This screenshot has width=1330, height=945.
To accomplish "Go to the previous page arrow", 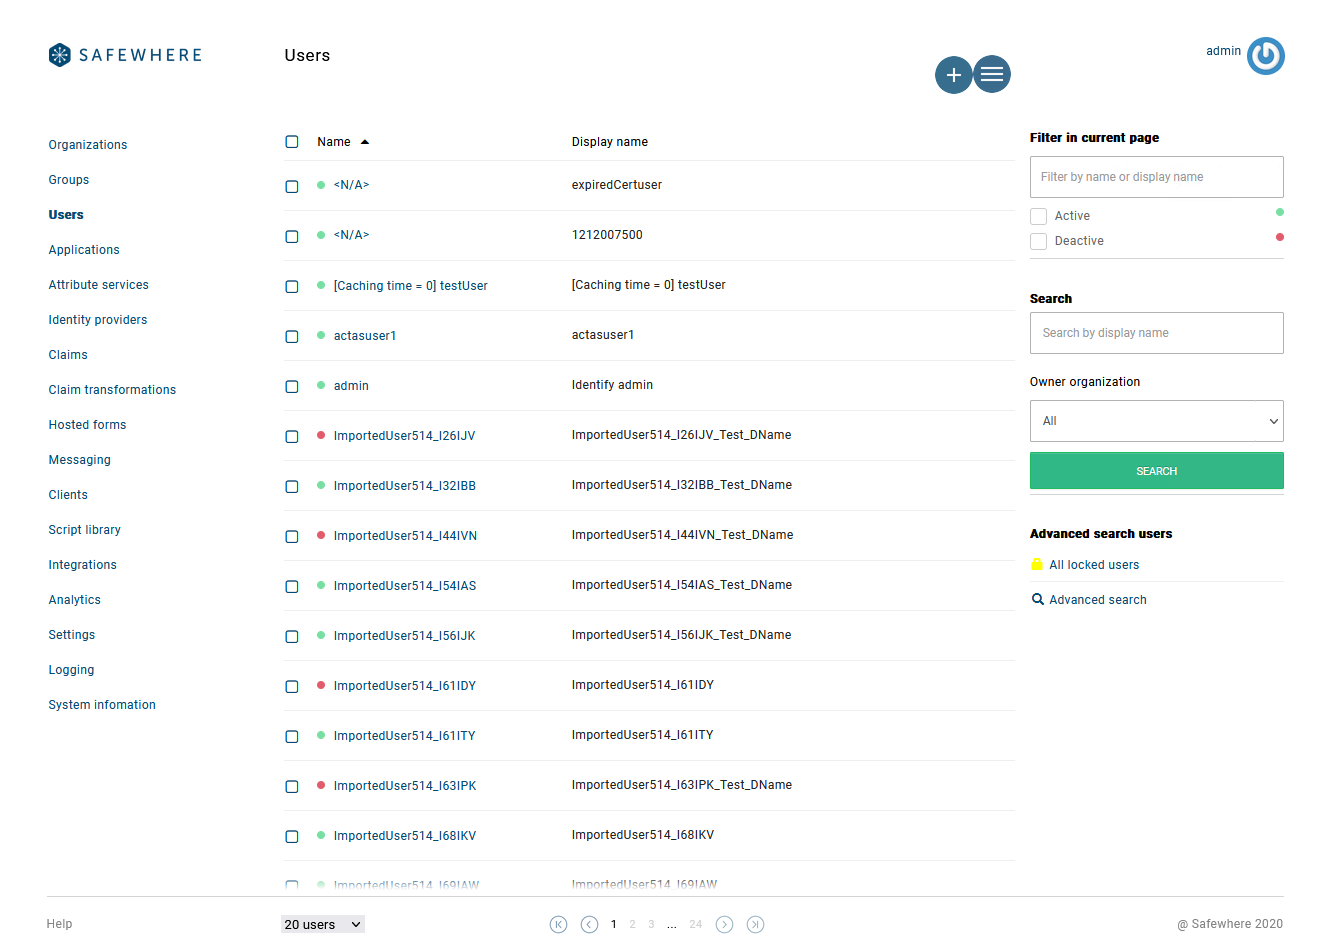I will point(589,925).
